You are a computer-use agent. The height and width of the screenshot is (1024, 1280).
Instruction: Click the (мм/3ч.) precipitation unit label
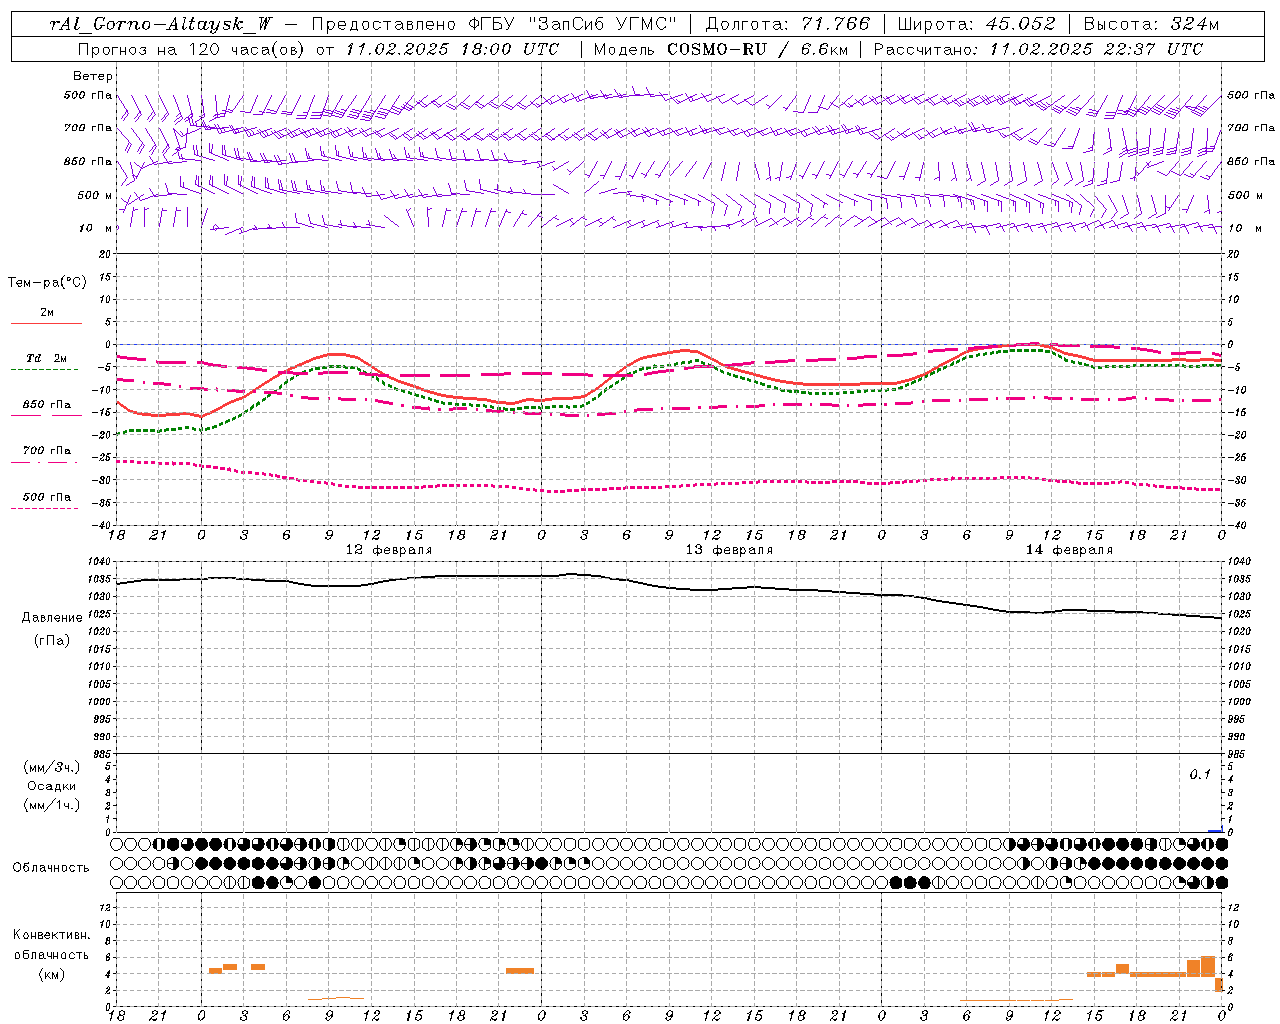tap(52, 767)
